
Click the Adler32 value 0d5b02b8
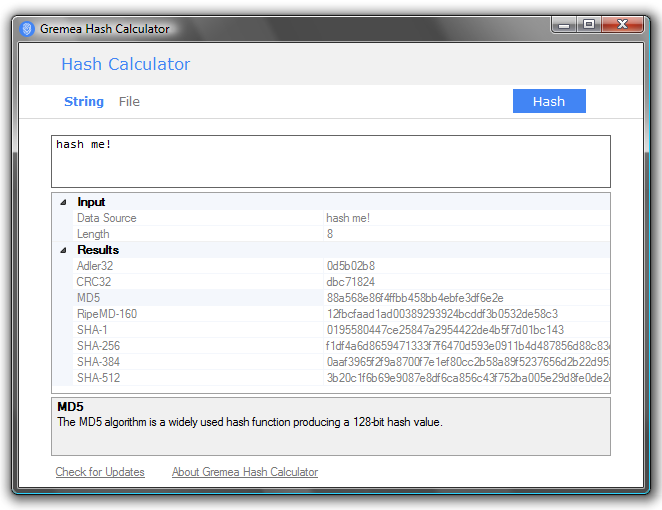pos(351,266)
